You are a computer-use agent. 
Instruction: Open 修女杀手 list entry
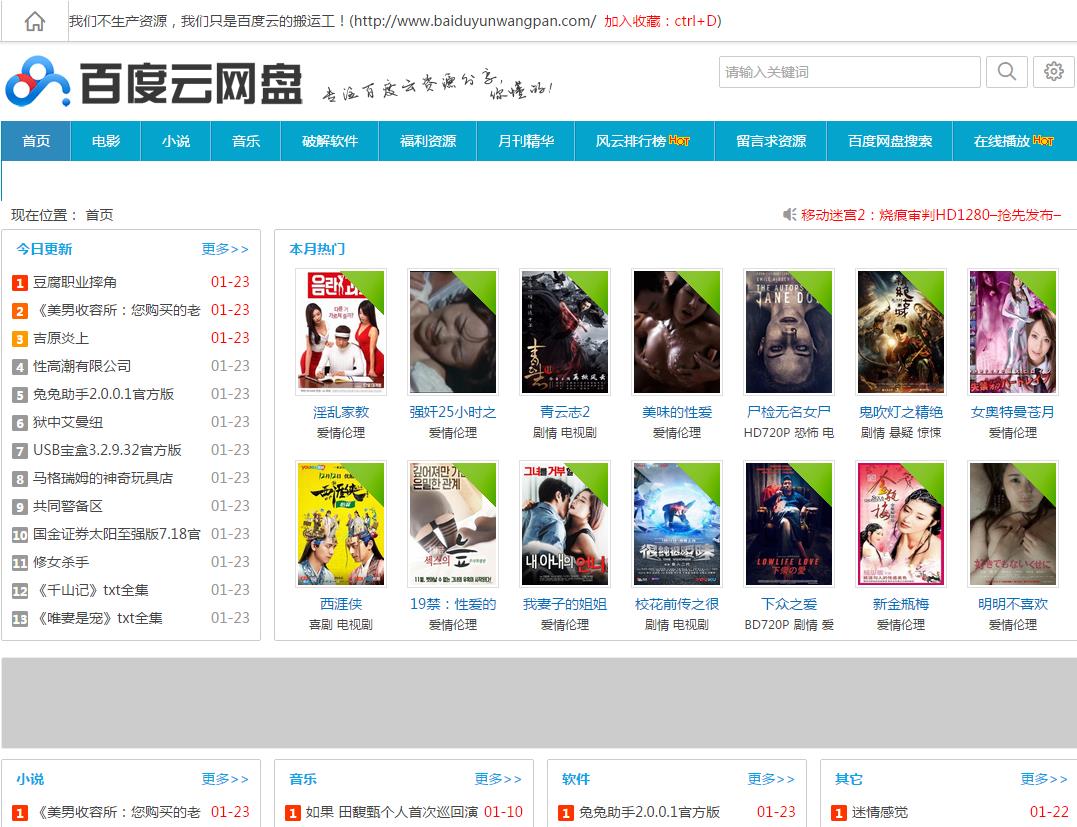(61, 562)
